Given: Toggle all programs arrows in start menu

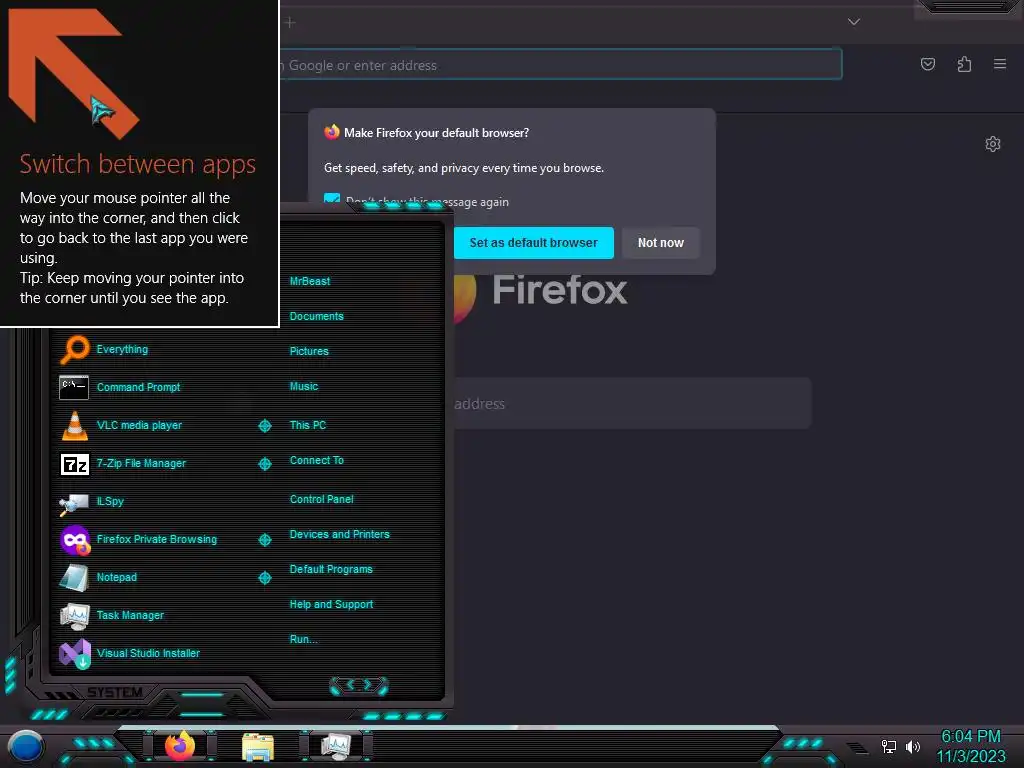Looking at the screenshot, I should pyautogui.click(x=359, y=685).
